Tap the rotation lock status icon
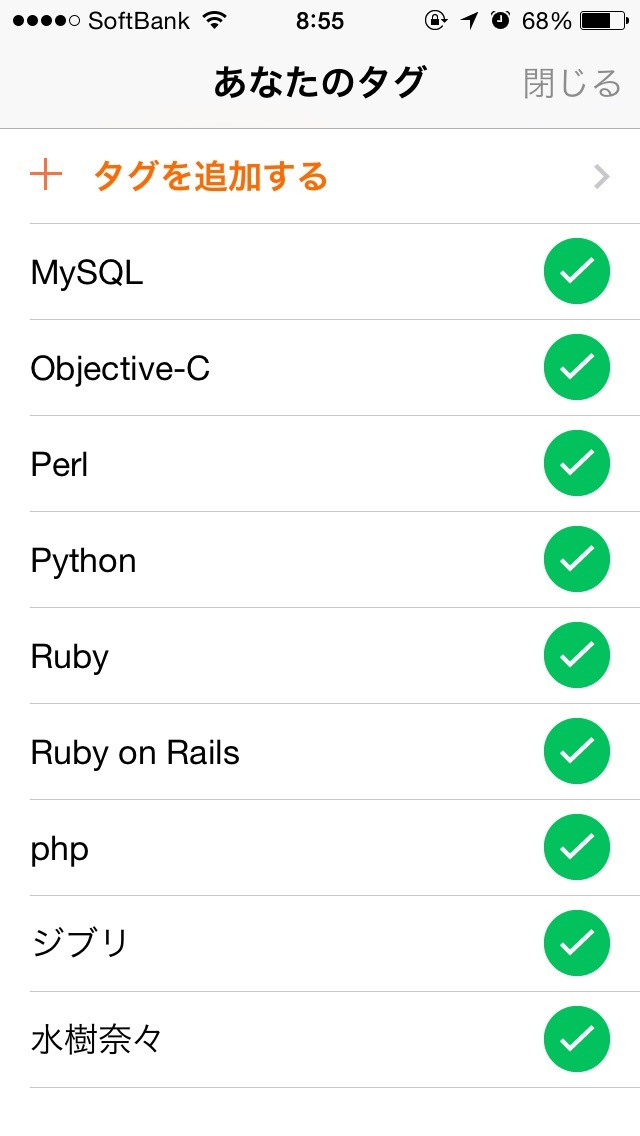The image size is (640, 1136). tap(435, 21)
